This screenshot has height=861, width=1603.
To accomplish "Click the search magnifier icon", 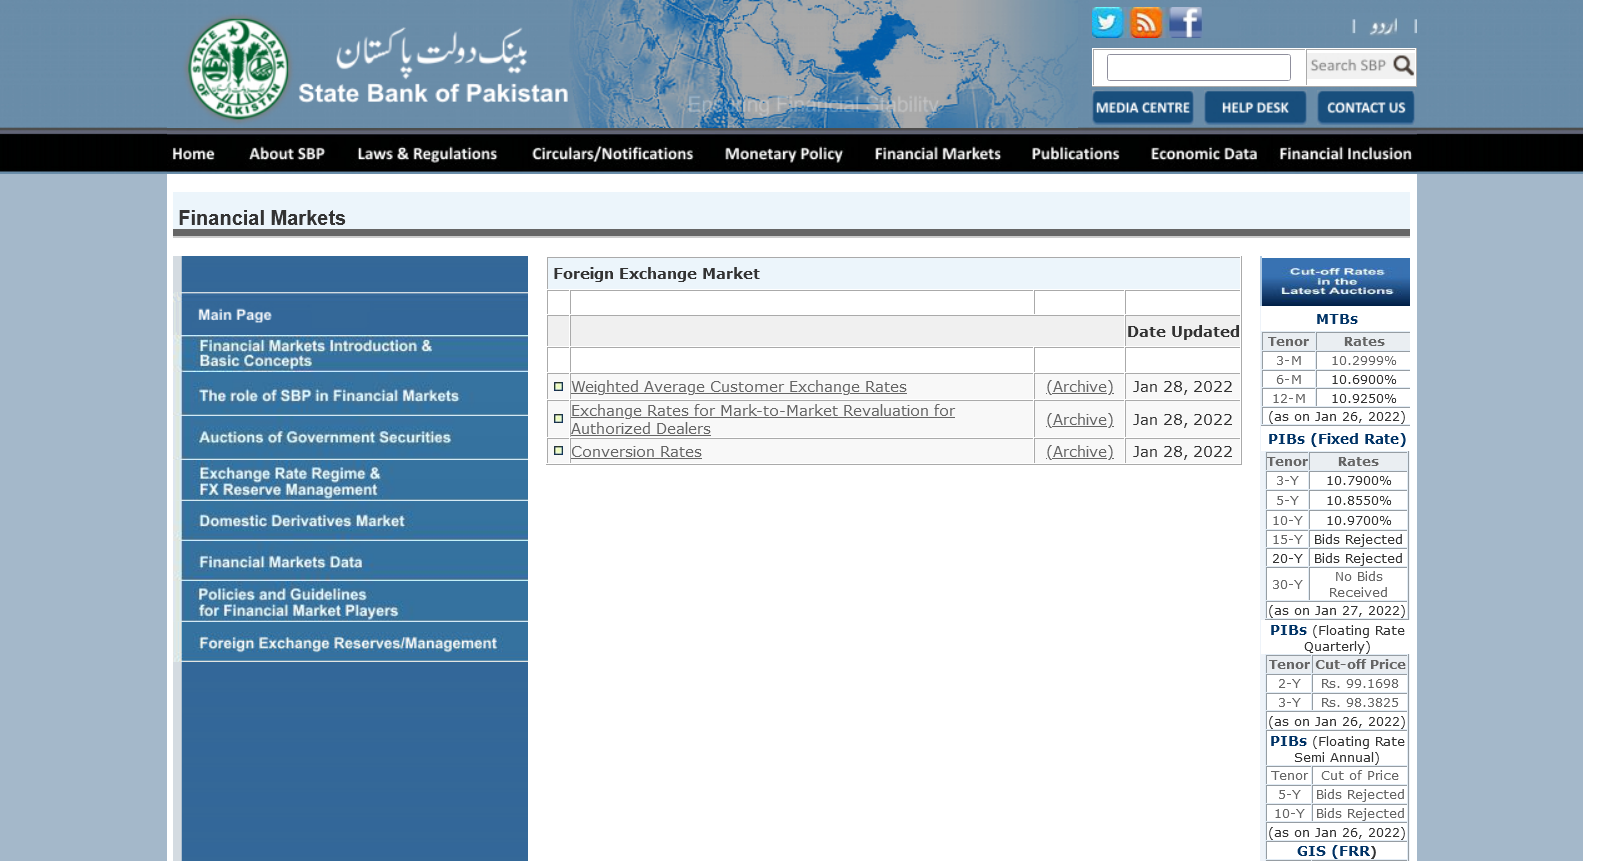I will (1403, 66).
